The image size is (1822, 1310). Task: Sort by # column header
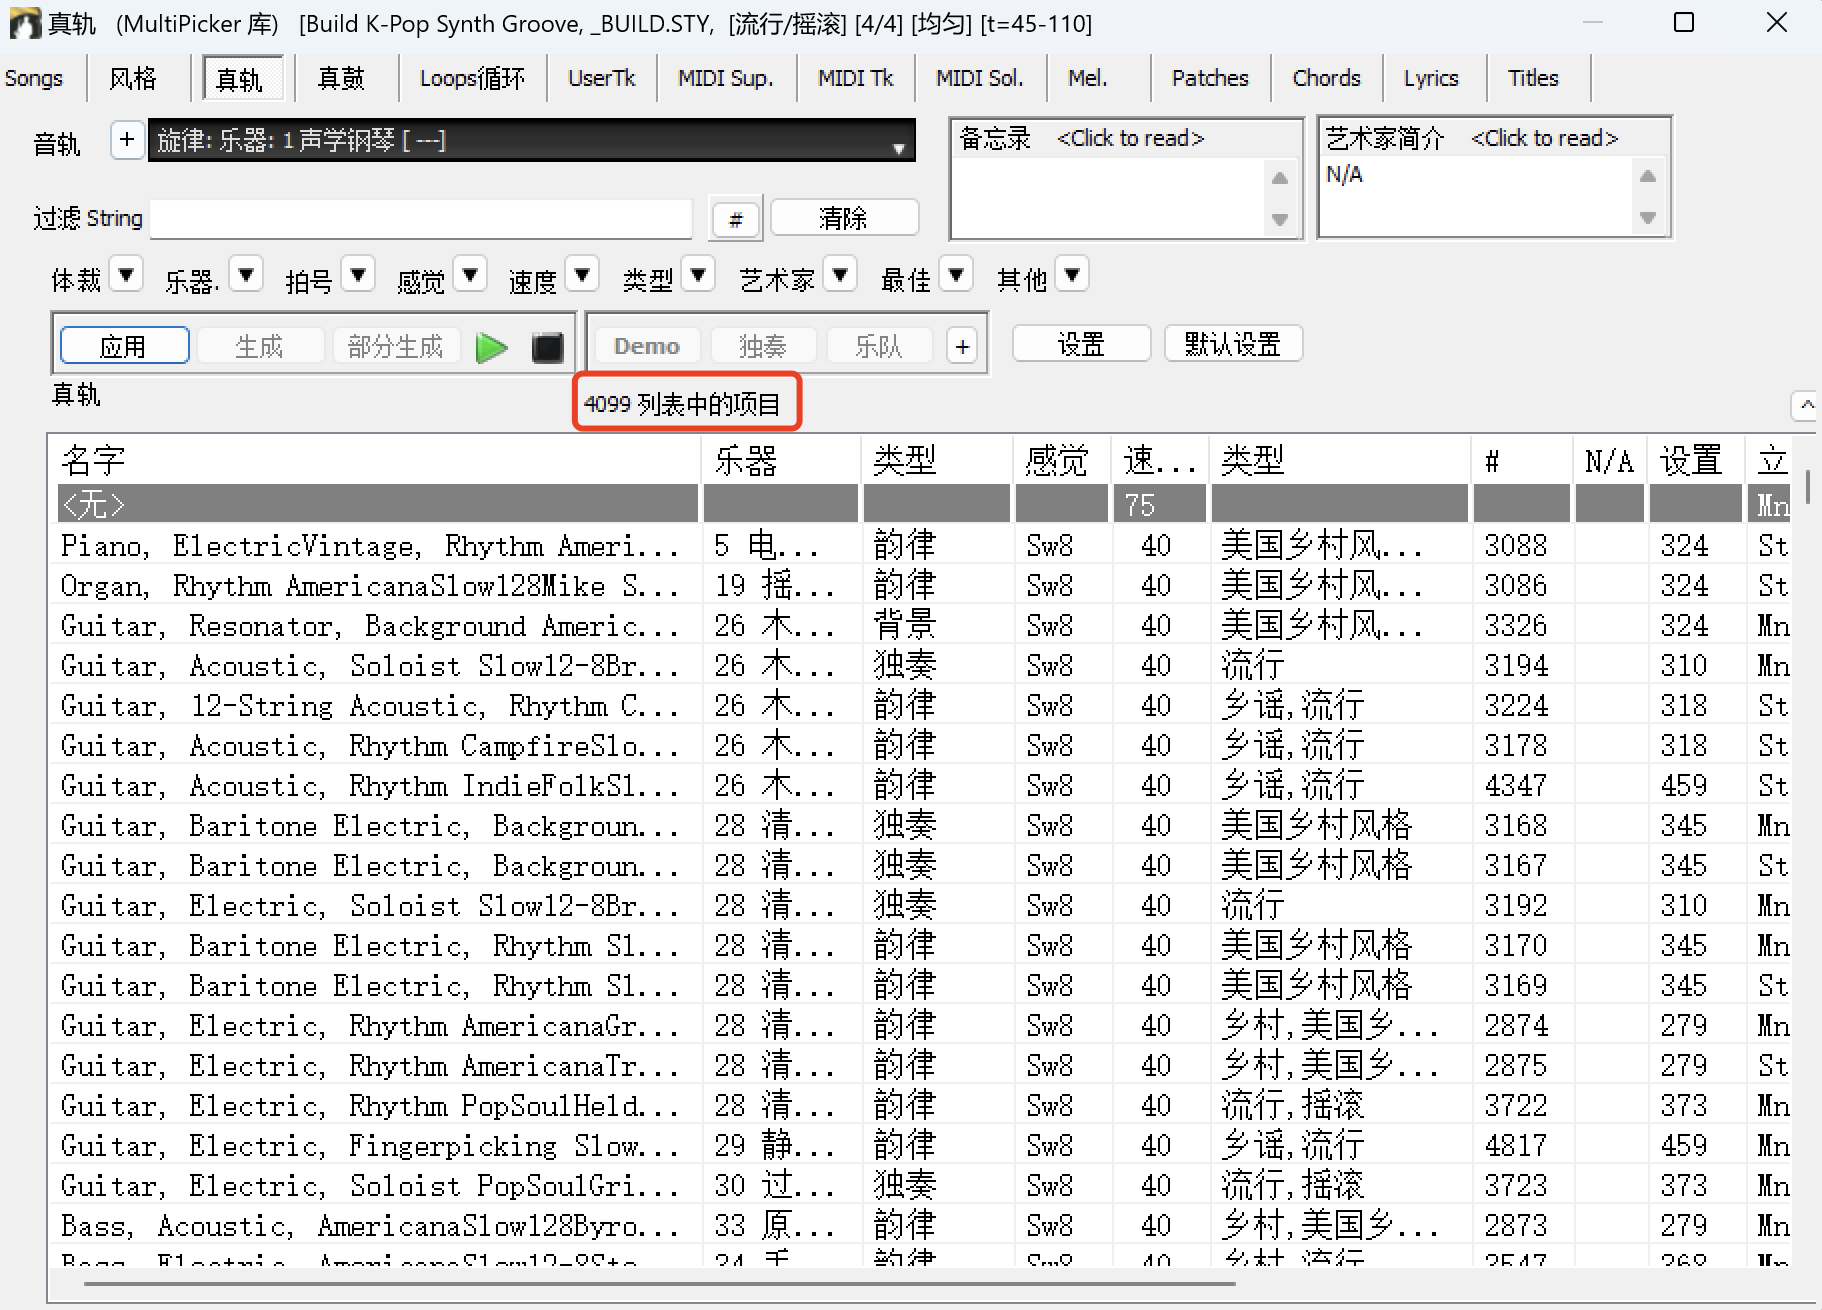click(x=1521, y=460)
